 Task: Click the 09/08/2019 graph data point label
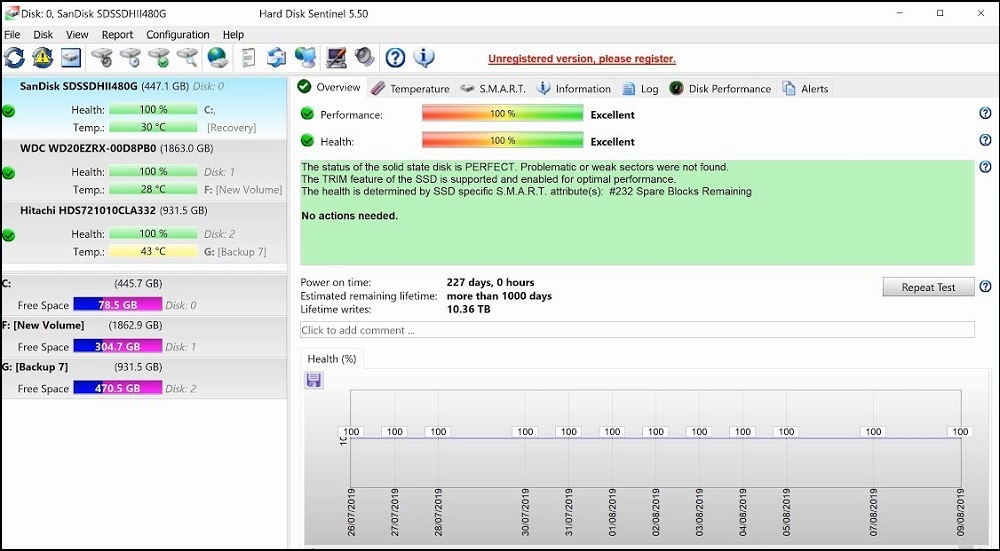(960, 432)
